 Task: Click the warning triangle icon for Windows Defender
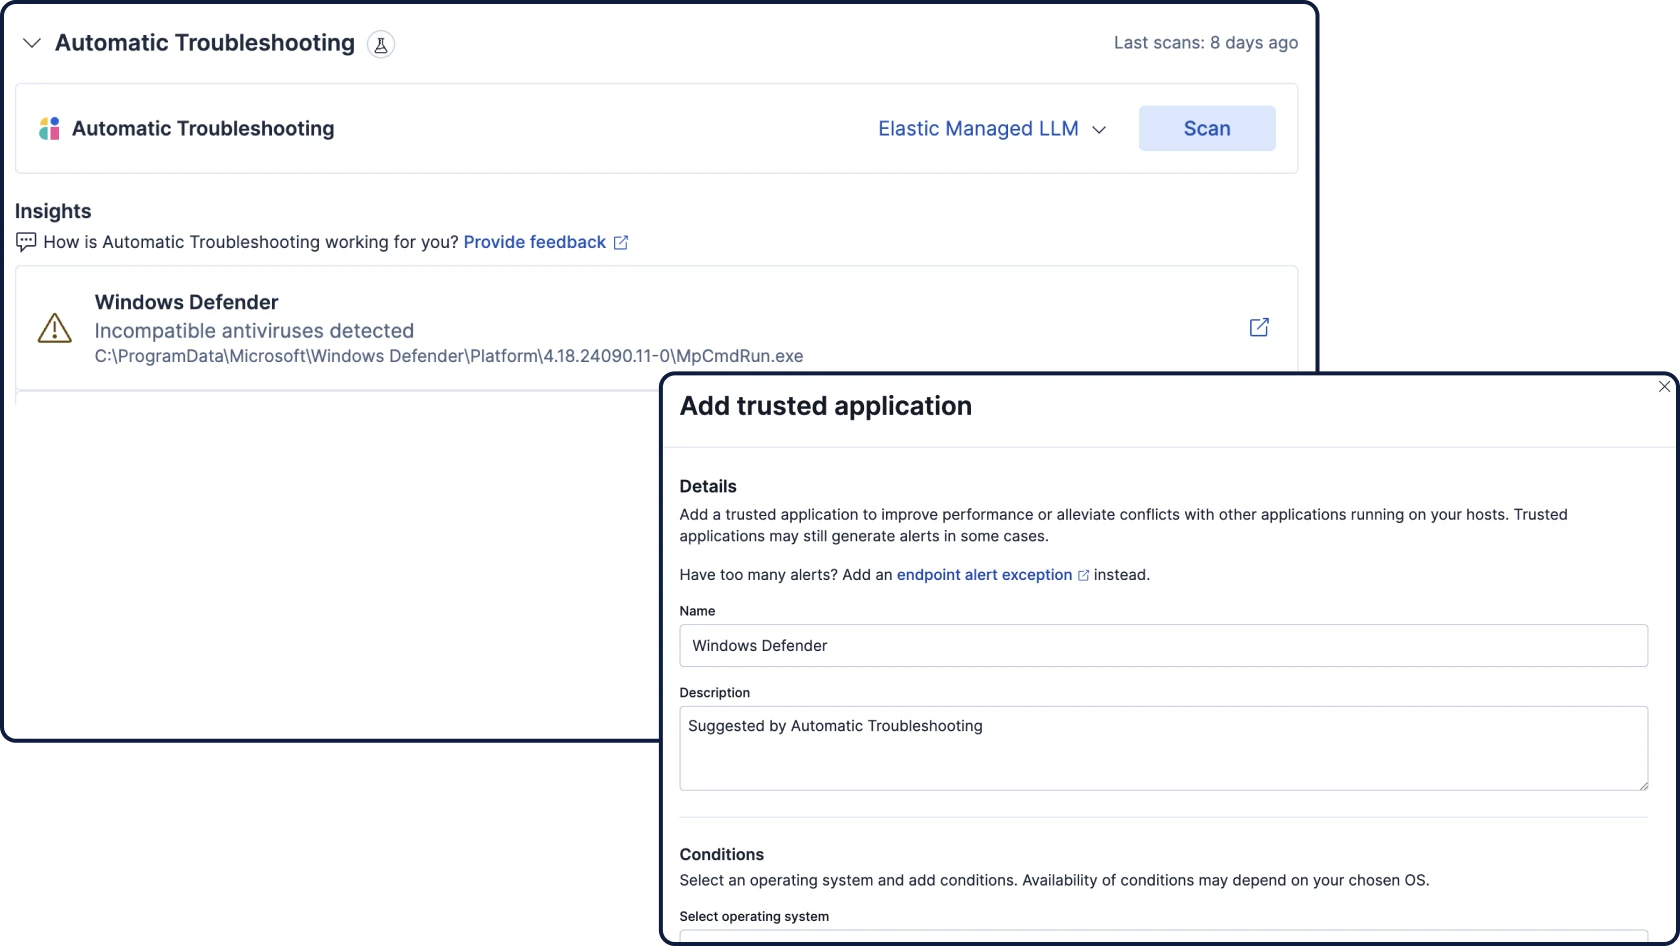pyautogui.click(x=55, y=328)
